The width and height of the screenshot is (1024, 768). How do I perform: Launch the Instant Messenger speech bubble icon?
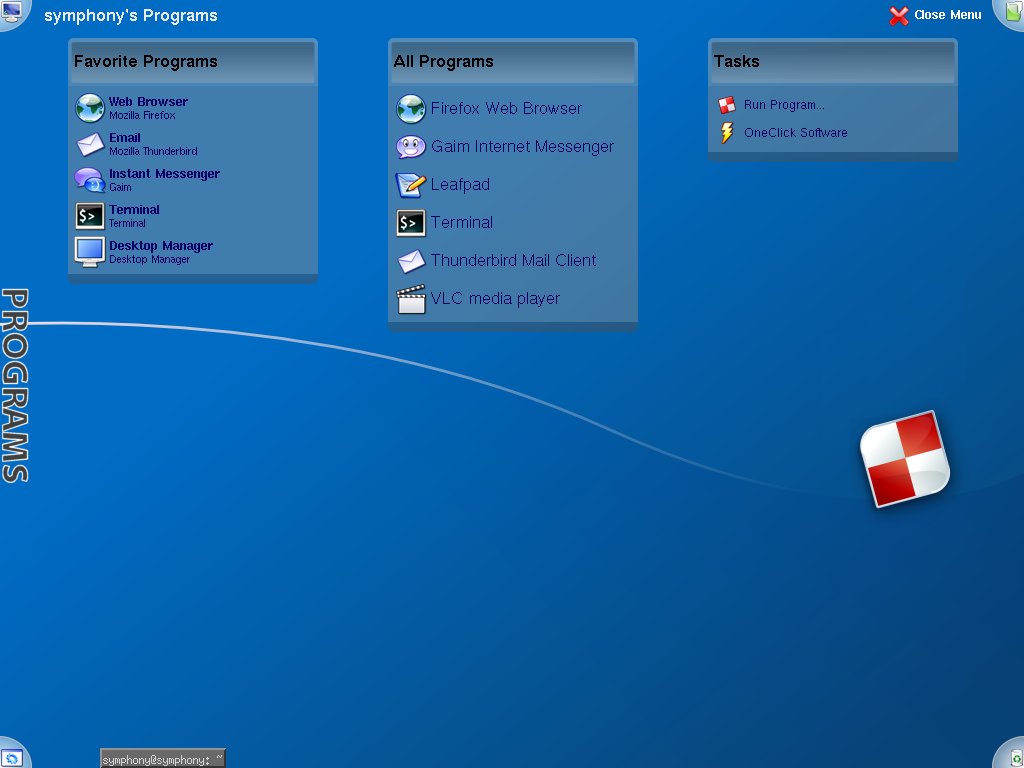pos(89,180)
